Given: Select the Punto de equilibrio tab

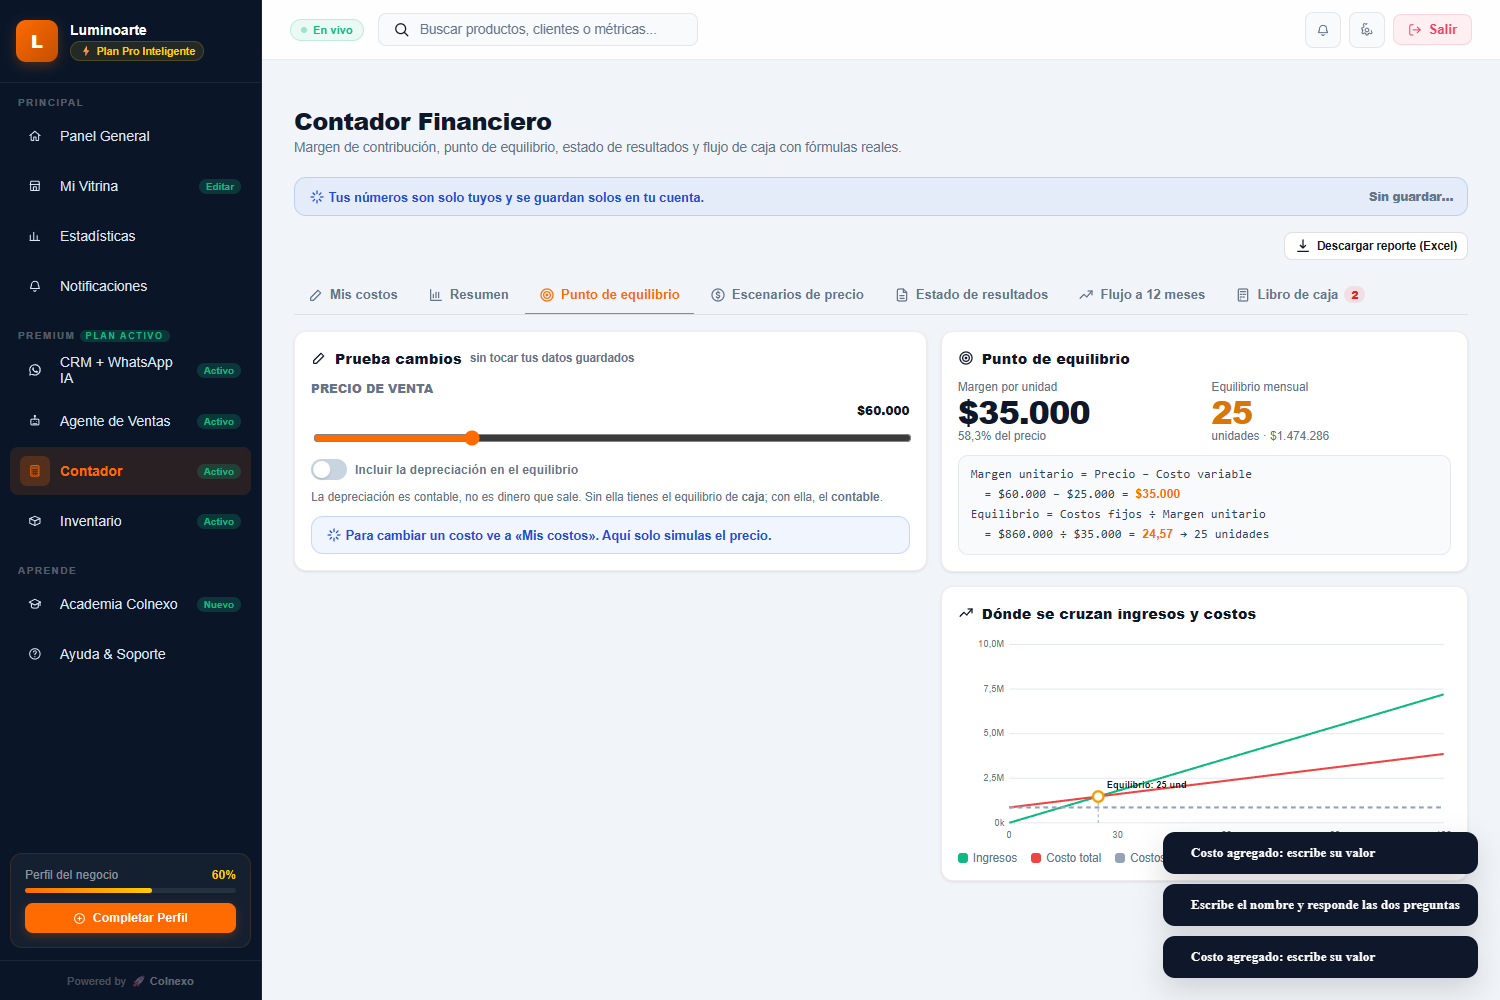Looking at the screenshot, I should [x=610, y=295].
